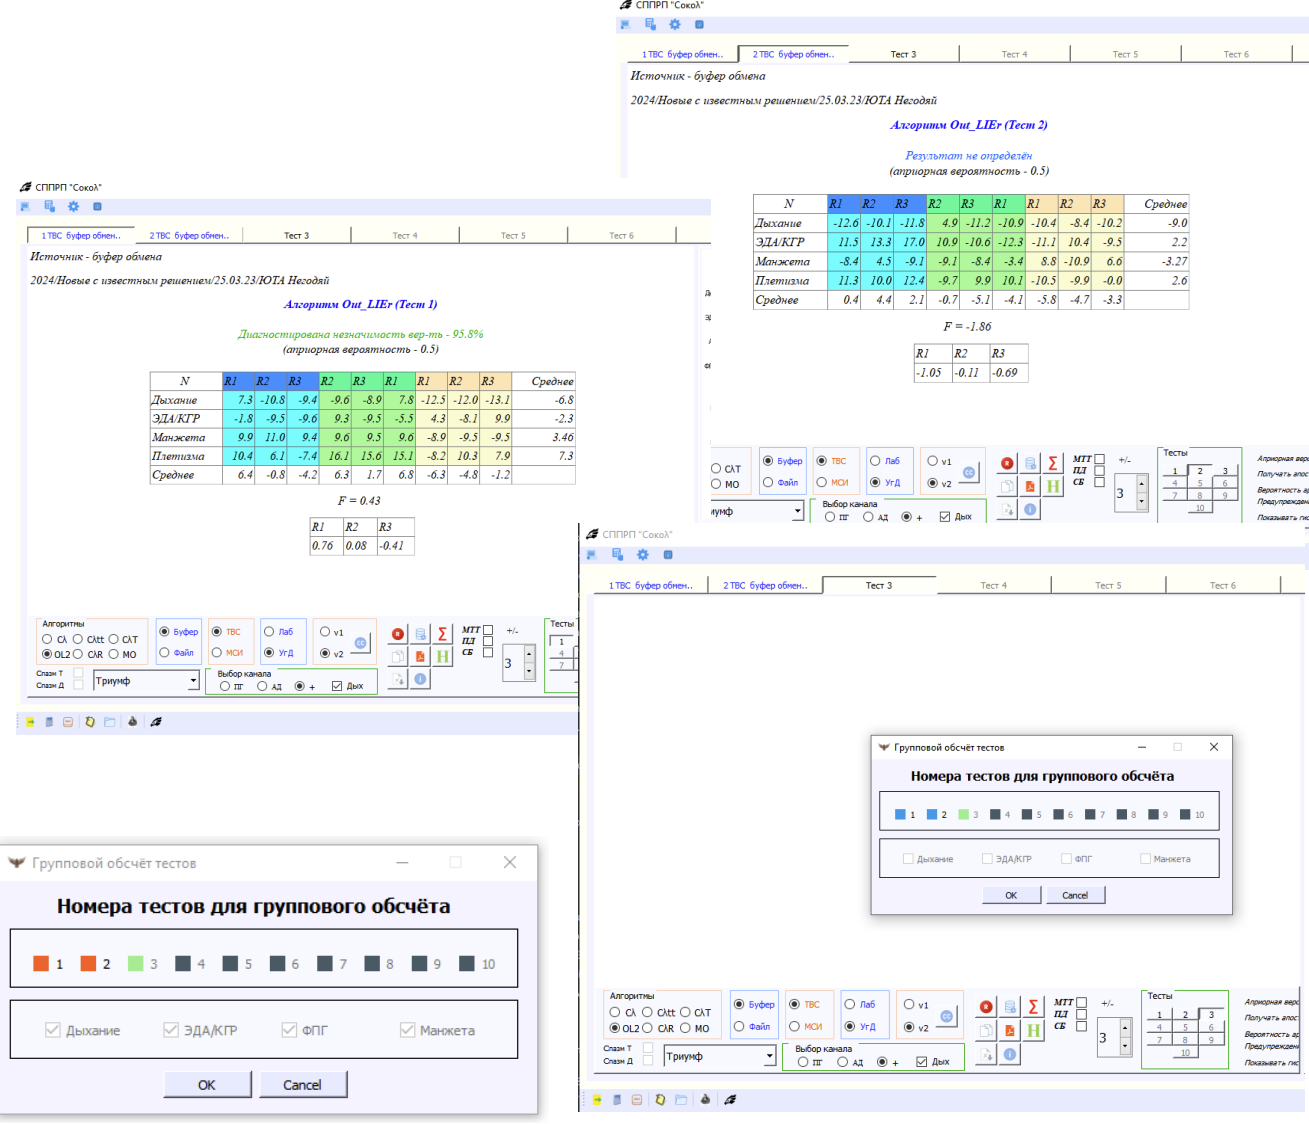Click the down arrow of the +/- spinner in the Тест 2 window
The width and height of the screenshot is (1309, 1124).
pos(1142,502)
